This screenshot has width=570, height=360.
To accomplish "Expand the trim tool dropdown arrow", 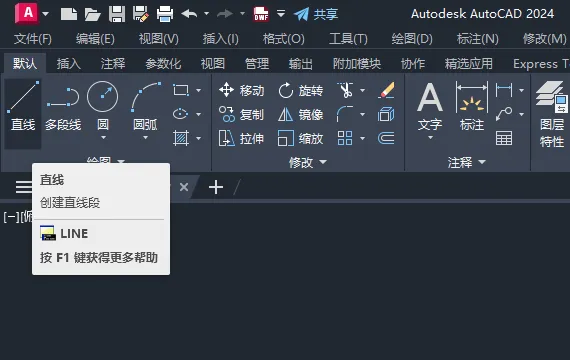I will (x=362, y=90).
